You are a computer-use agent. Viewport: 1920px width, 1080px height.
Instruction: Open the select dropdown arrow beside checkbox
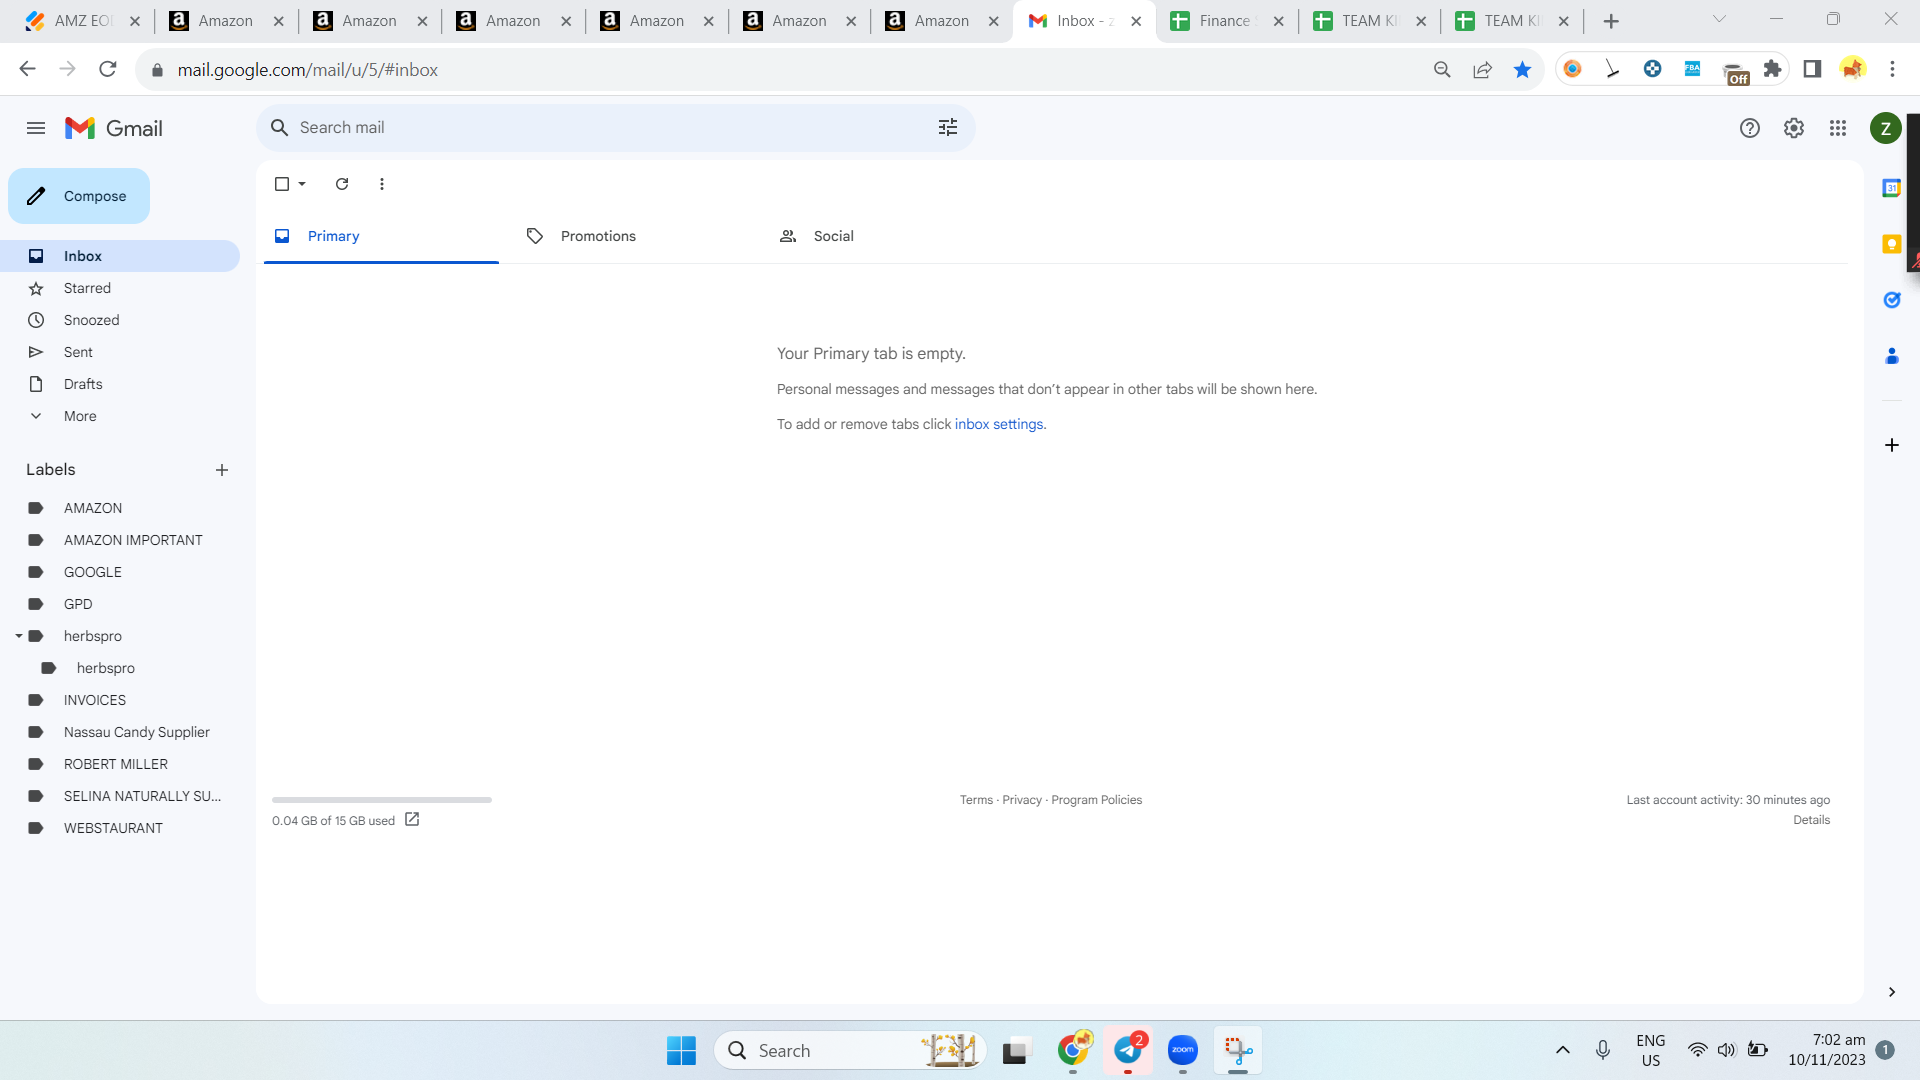click(x=302, y=184)
